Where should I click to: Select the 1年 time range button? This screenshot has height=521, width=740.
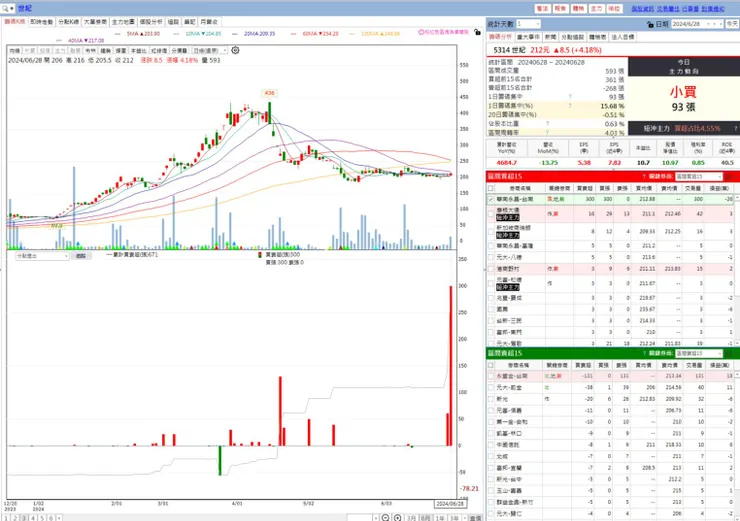(440, 518)
